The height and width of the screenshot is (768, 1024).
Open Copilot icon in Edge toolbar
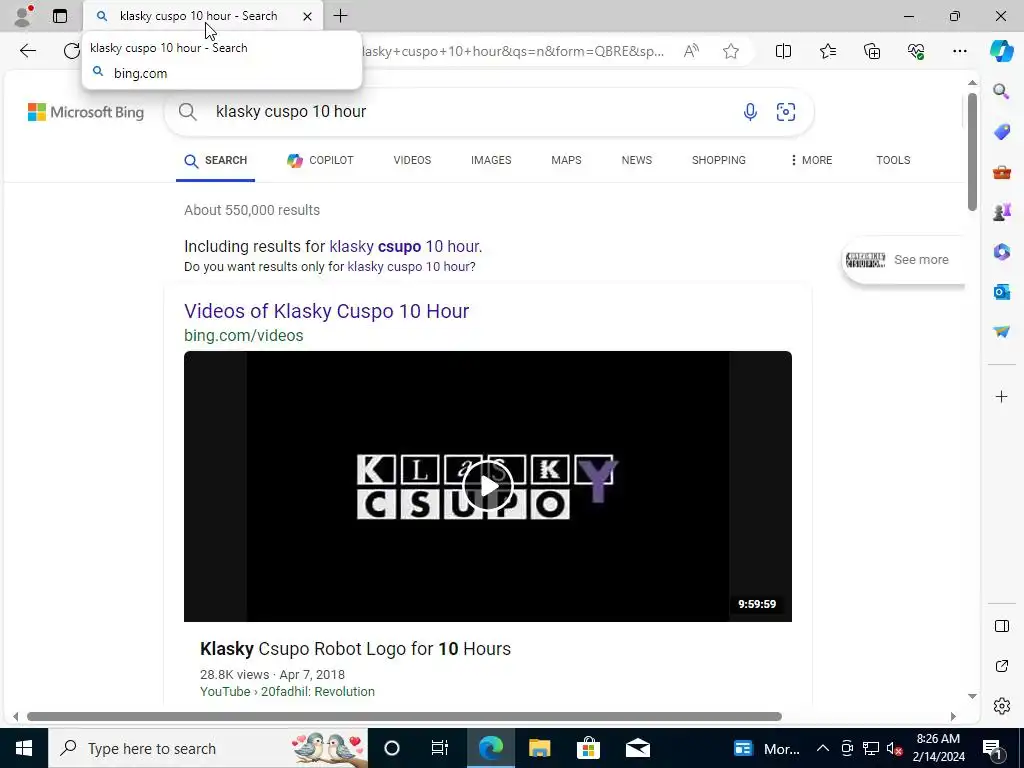coord(1001,51)
